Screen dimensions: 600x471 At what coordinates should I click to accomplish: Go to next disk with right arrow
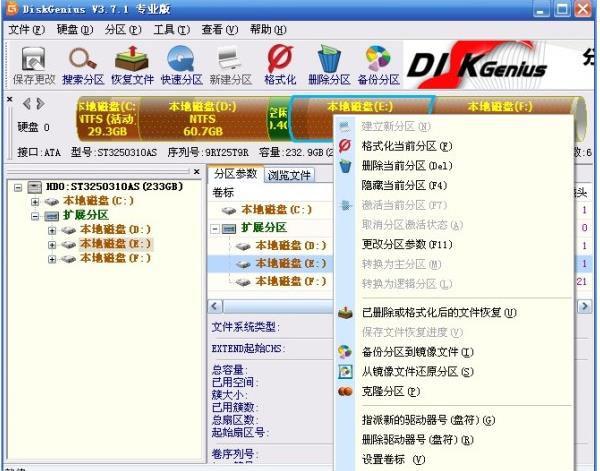click(40, 103)
